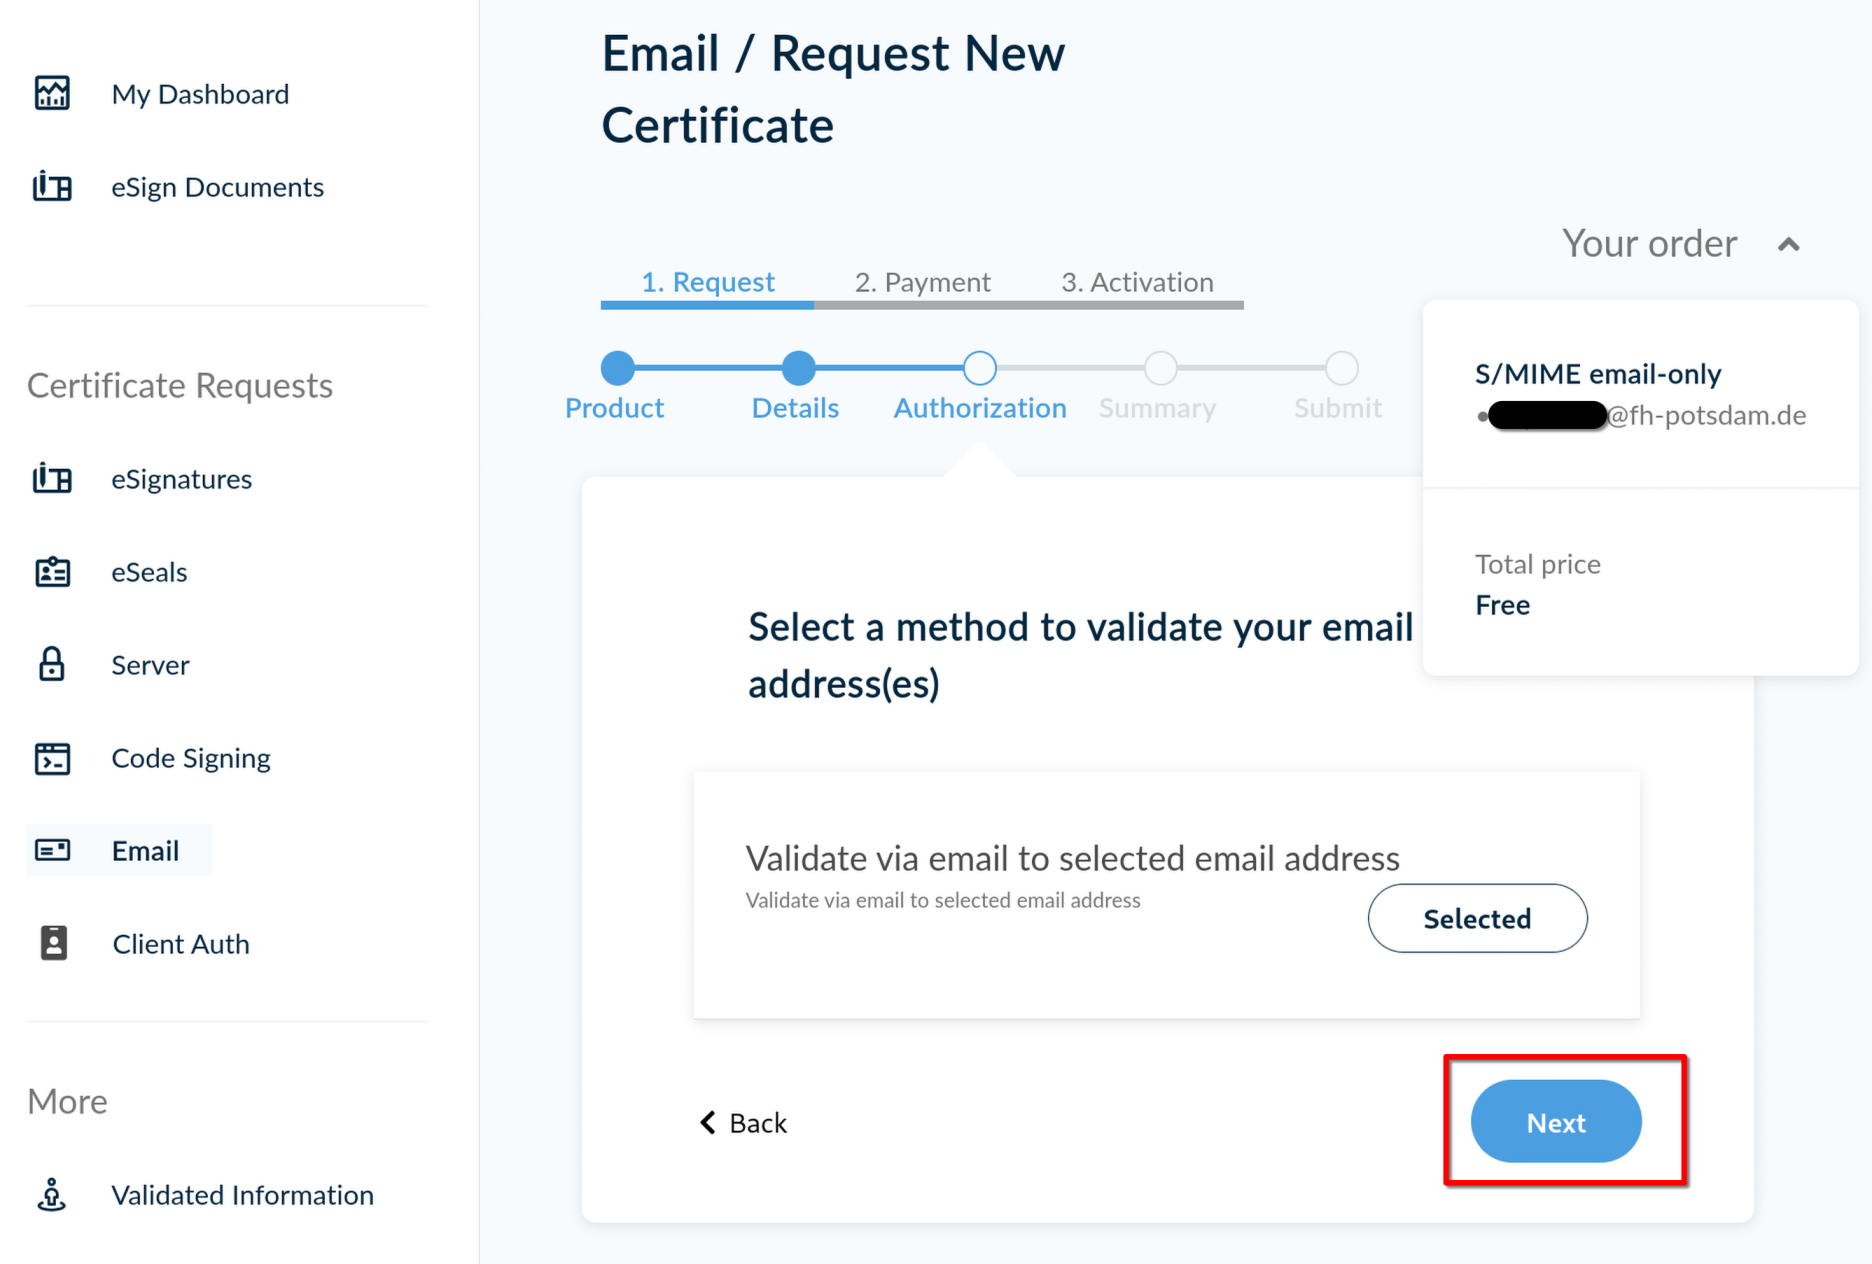Click the My Dashboard chart icon
The image size is (1872, 1264).
click(x=52, y=93)
